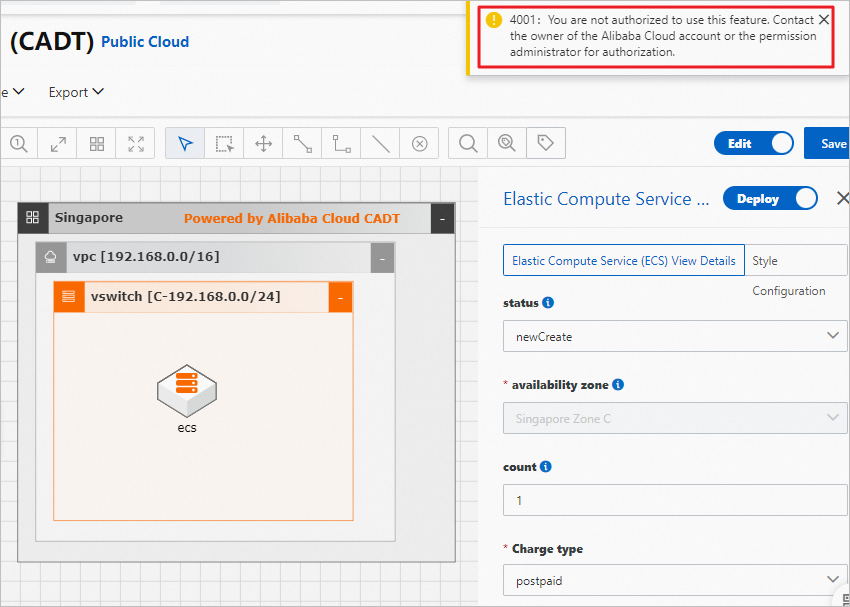Reset zoom to actual size icon
Image resolution: width=850 pixels, height=607 pixels.
(18, 144)
